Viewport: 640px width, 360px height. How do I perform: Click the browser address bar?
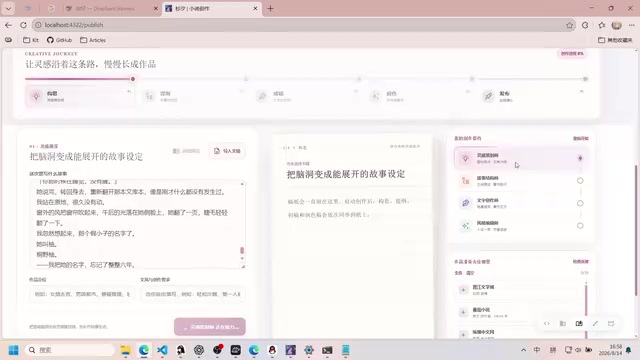click(302, 25)
